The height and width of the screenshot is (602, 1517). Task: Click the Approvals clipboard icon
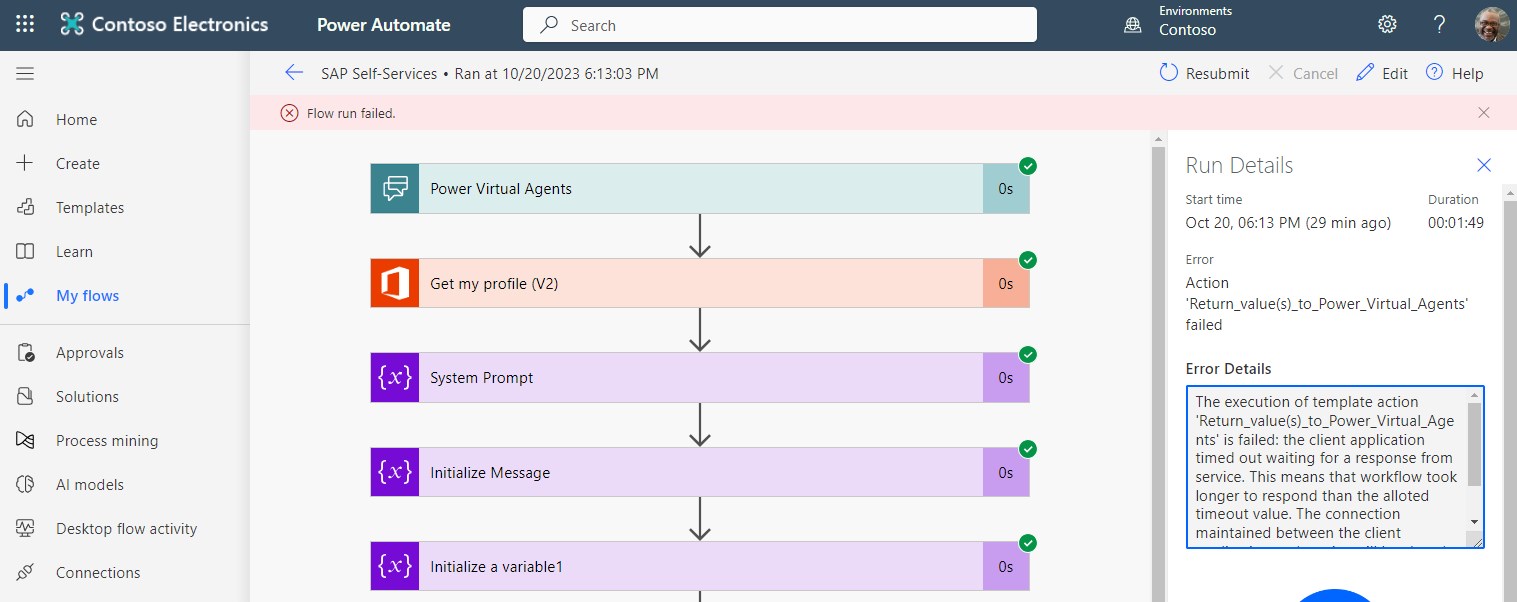pos(26,352)
